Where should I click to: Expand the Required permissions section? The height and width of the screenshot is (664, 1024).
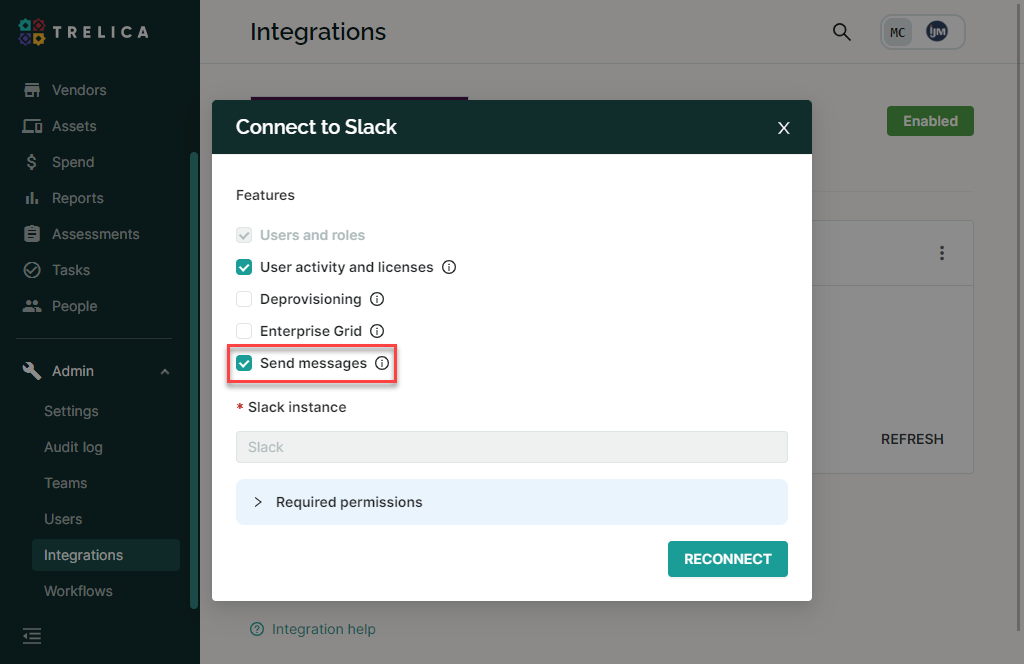pyautogui.click(x=511, y=502)
